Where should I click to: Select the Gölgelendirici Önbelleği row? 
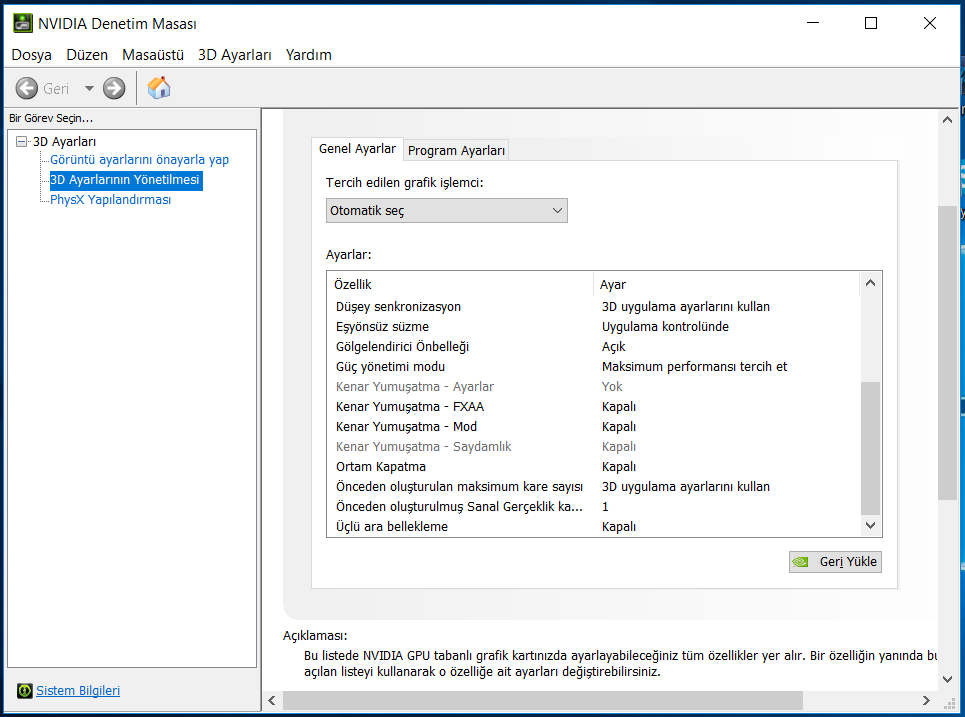594,346
